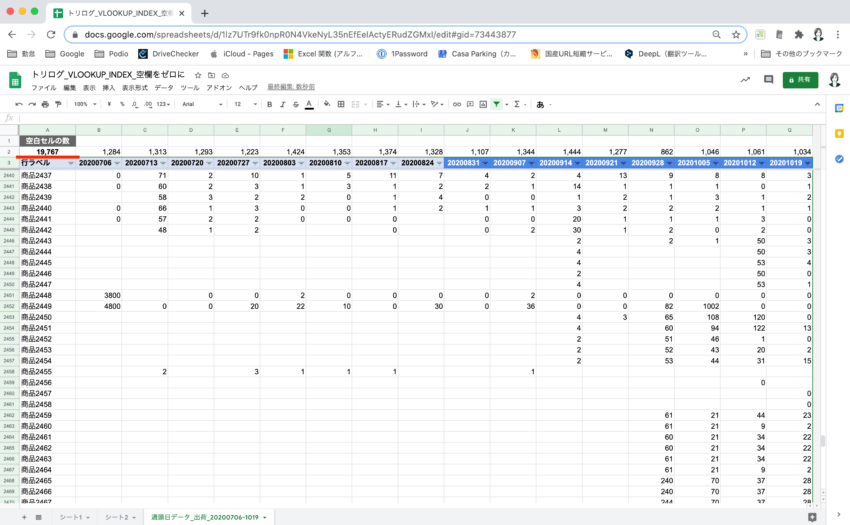Select the paint format tool
Image resolution: width=850 pixels, height=525 pixels.
tap(58, 104)
